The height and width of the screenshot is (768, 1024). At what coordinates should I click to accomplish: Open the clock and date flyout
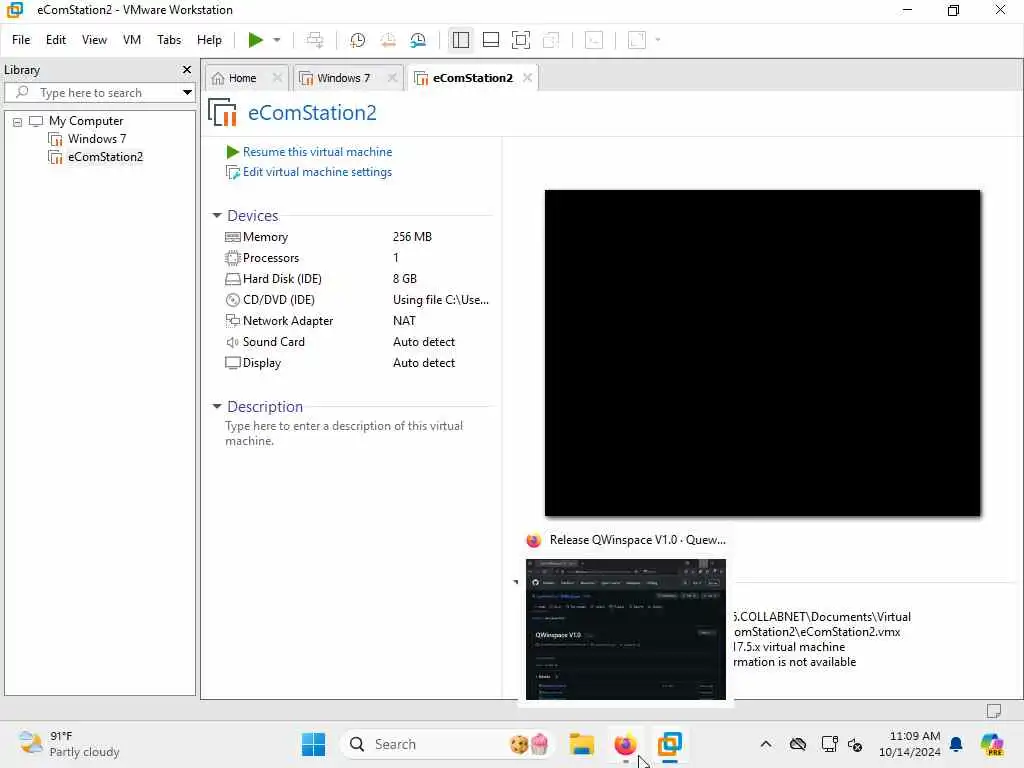(910, 744)
